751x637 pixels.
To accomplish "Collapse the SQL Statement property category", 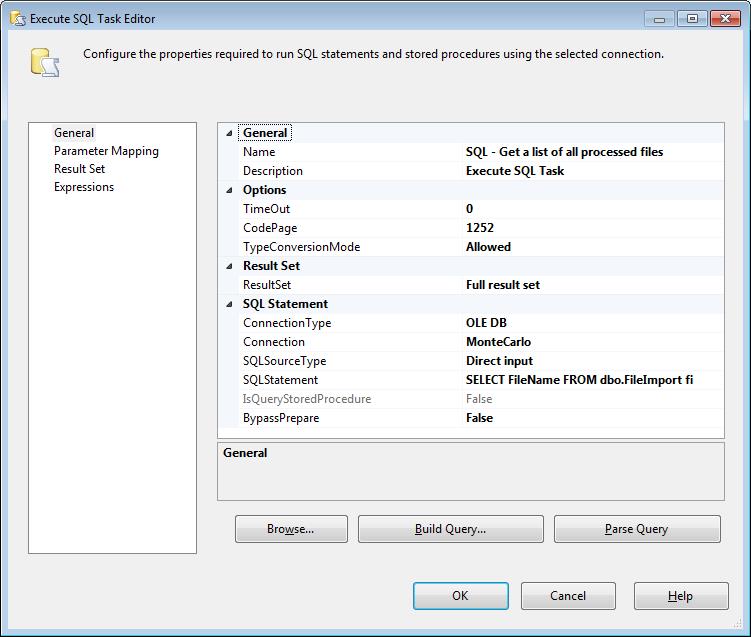I will [229, 304].
